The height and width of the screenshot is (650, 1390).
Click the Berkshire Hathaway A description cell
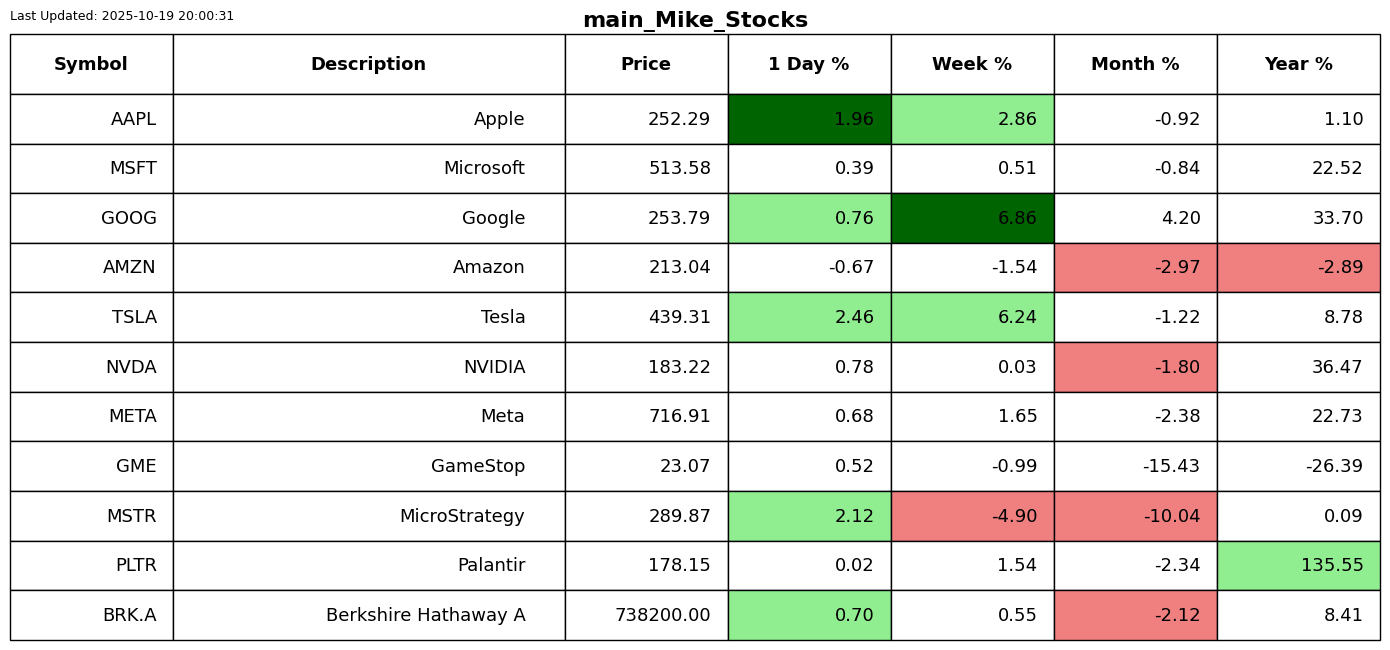pos(368,615)
